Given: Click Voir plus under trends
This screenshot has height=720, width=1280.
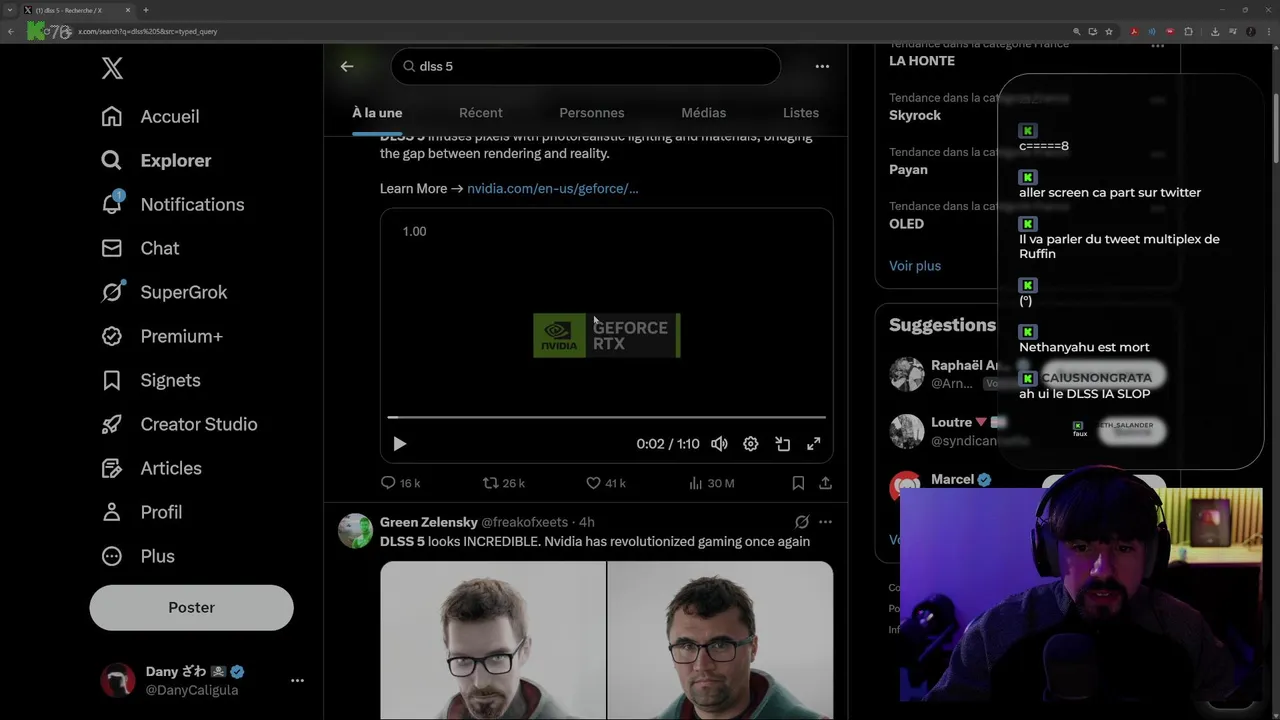Looking at the screenshot, I should pyautogui.click(x=915, y=266).
